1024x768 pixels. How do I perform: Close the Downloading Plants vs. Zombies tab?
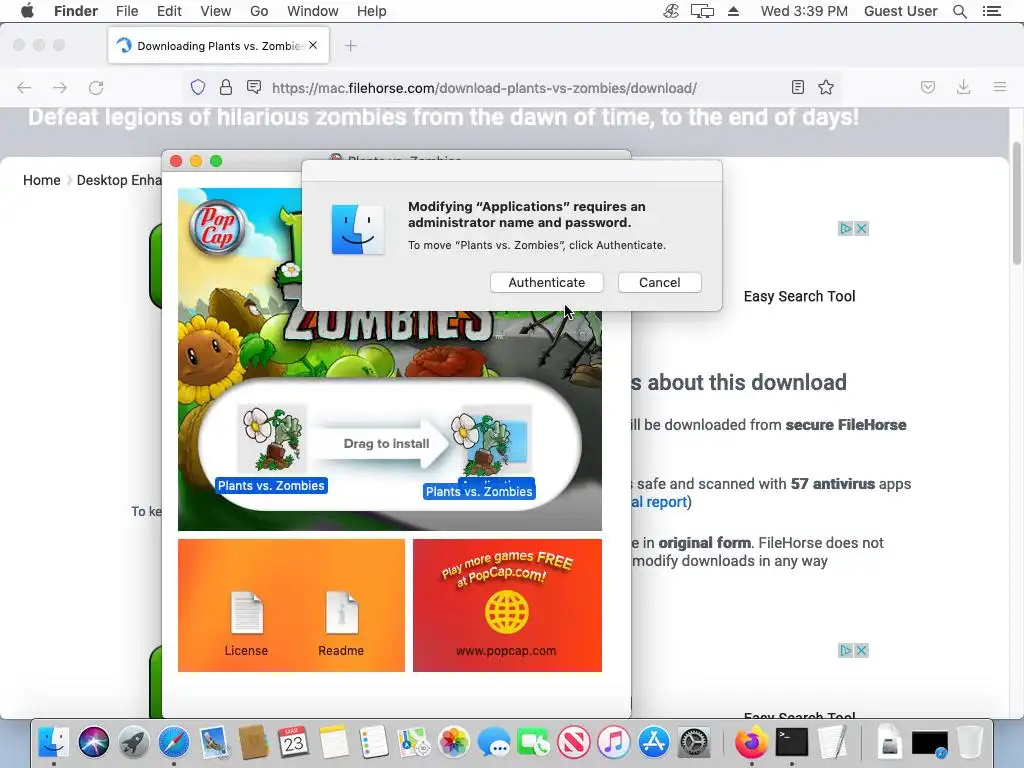click(x=313, y=45)
